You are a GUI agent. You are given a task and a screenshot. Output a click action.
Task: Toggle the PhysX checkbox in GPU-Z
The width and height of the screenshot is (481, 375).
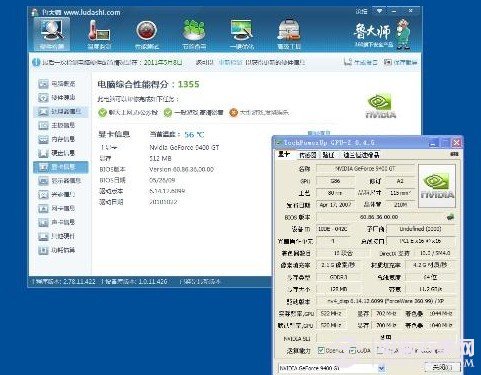380,350
